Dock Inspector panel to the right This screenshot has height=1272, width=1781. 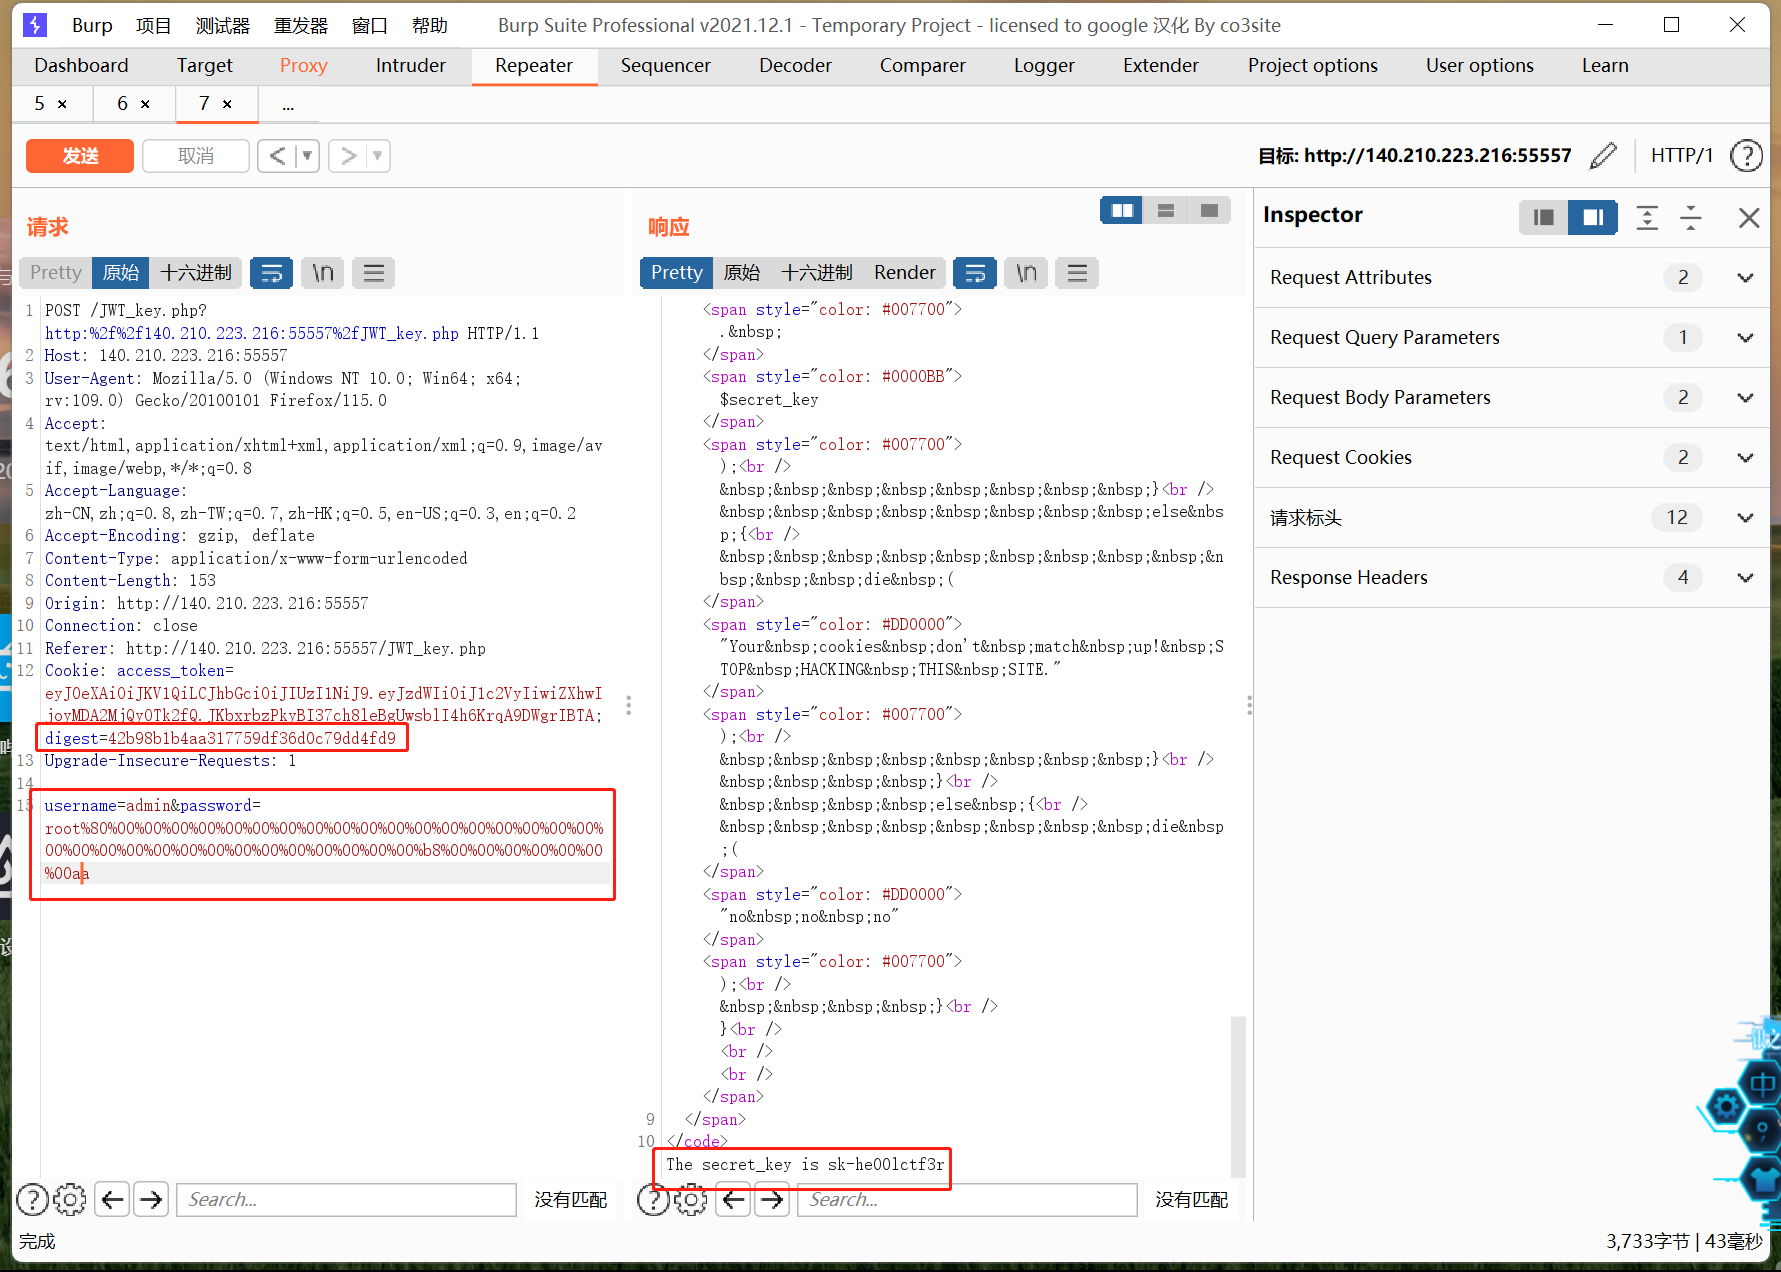click(1593, 217)
